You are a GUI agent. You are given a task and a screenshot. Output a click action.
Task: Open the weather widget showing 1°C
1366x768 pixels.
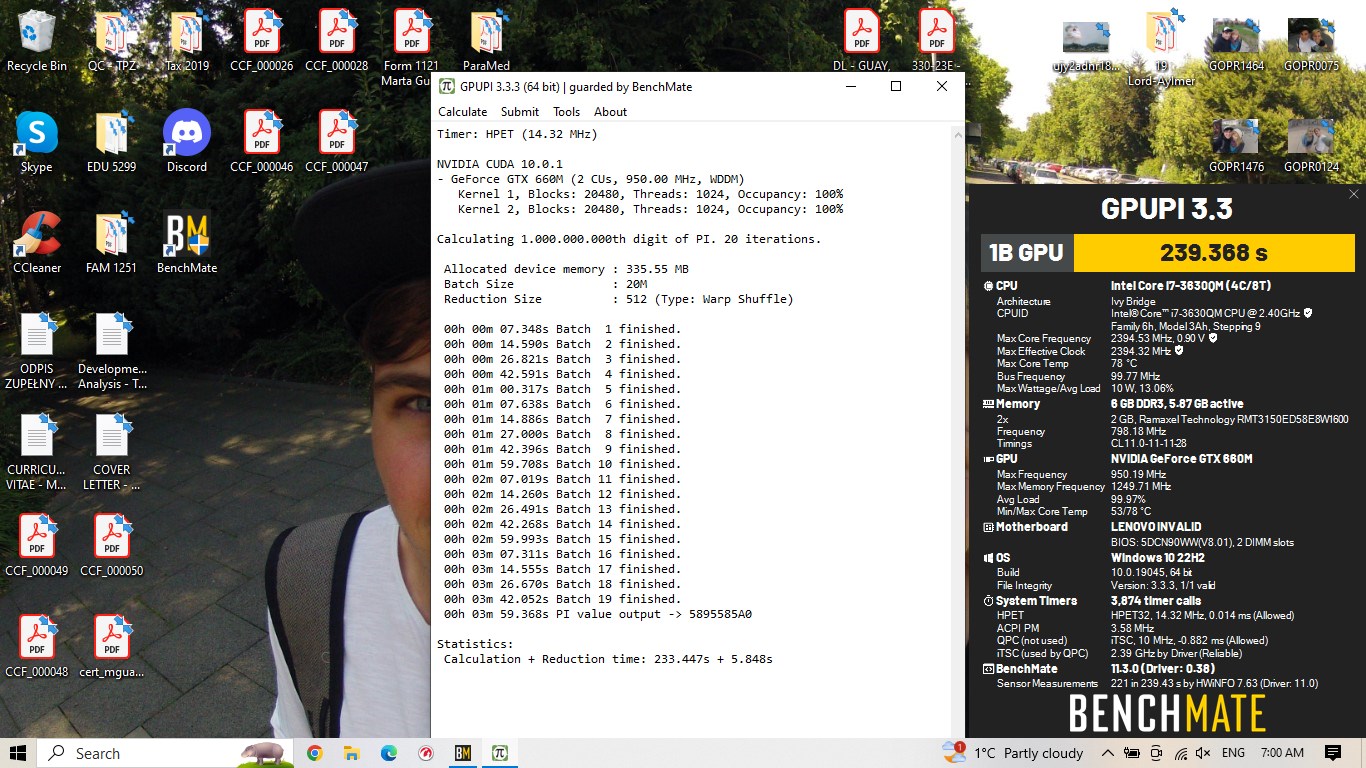click(x=1013, y=753)
